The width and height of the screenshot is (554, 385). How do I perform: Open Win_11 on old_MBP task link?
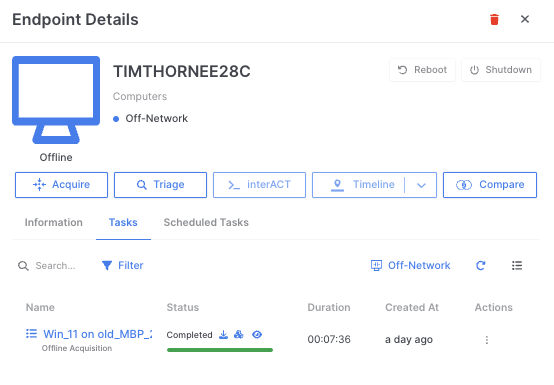[x=98, y=334]
